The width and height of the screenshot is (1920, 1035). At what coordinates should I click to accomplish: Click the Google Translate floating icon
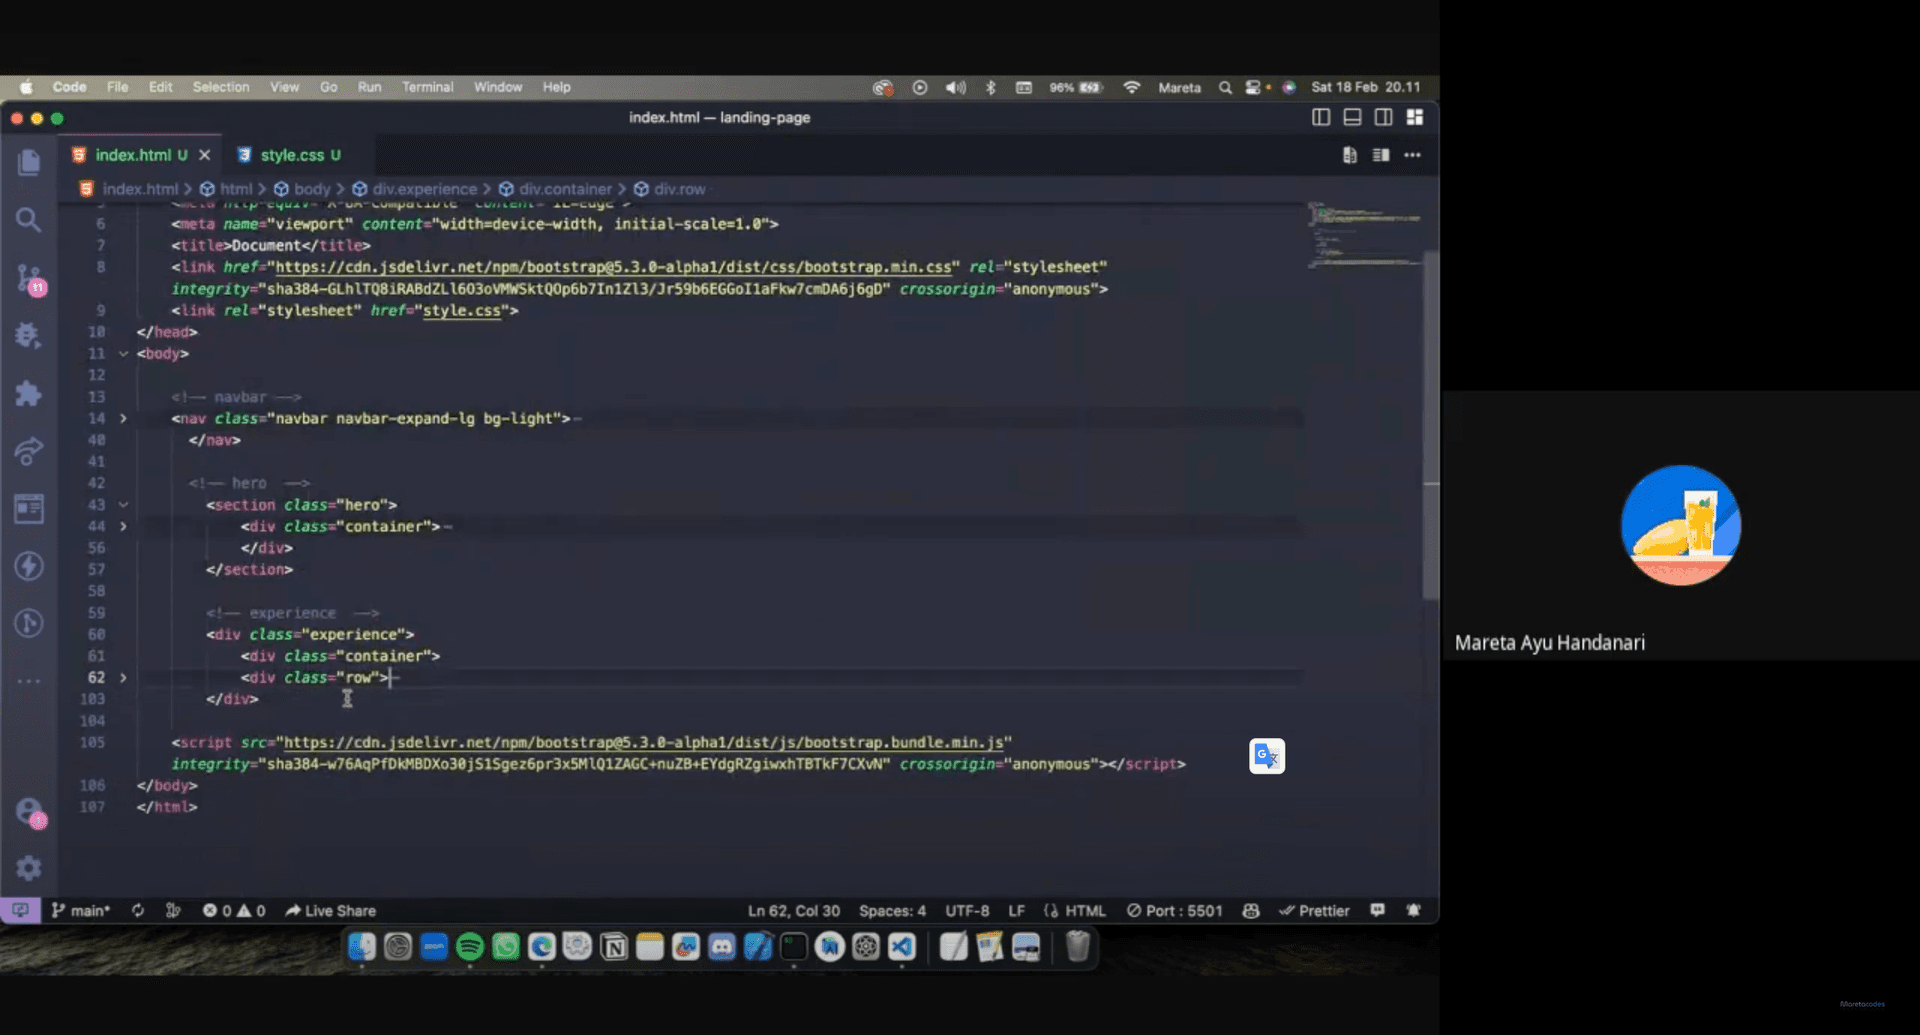coord(1267,756)
